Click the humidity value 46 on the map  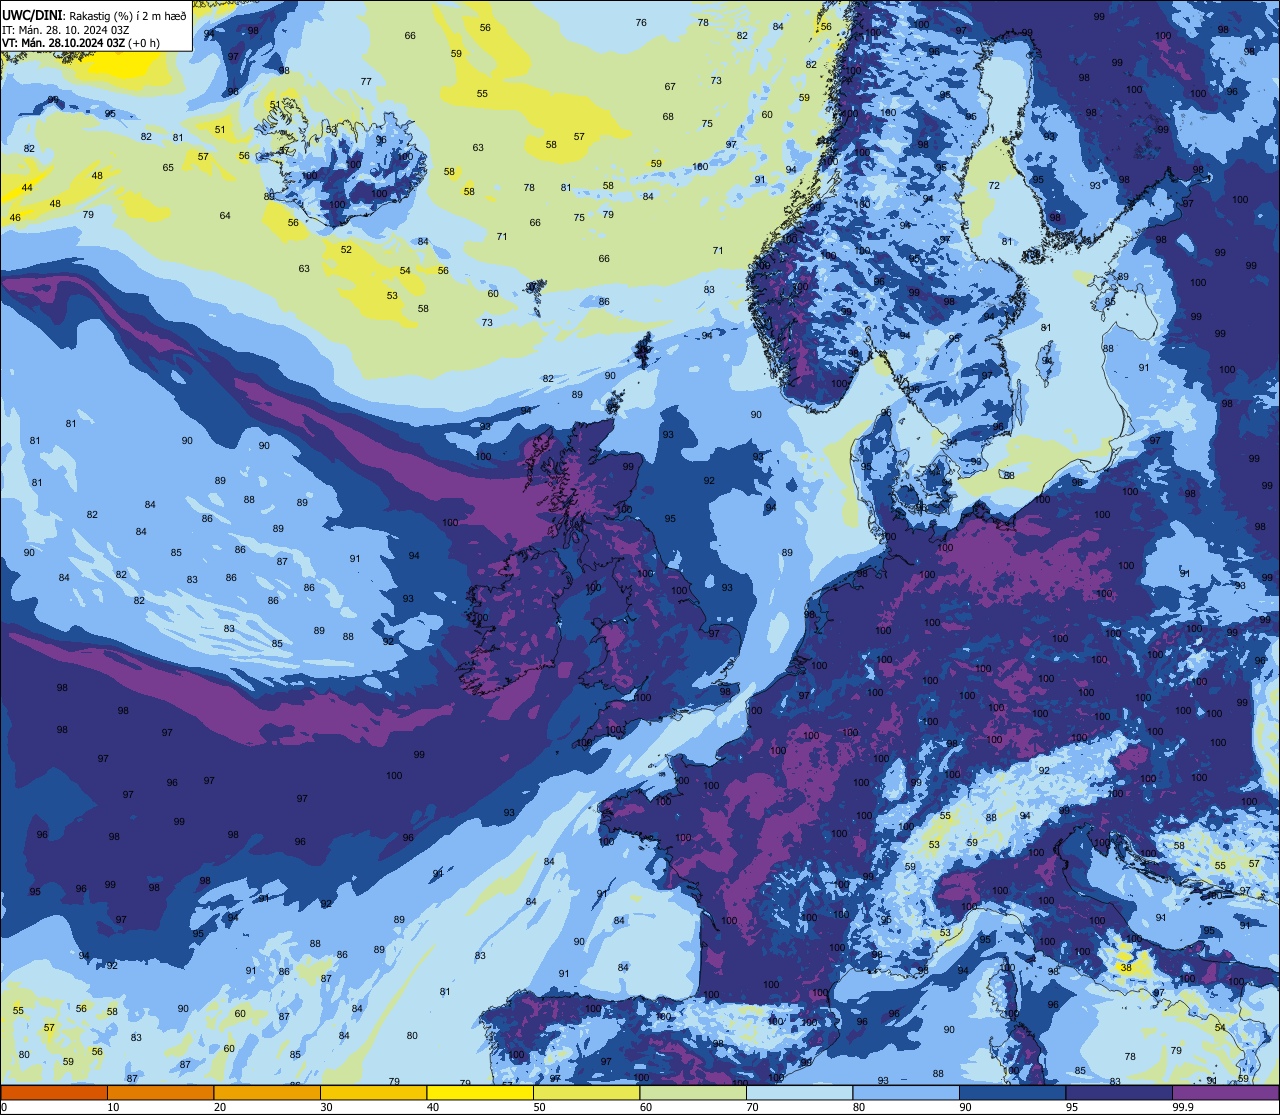(15, 218)
